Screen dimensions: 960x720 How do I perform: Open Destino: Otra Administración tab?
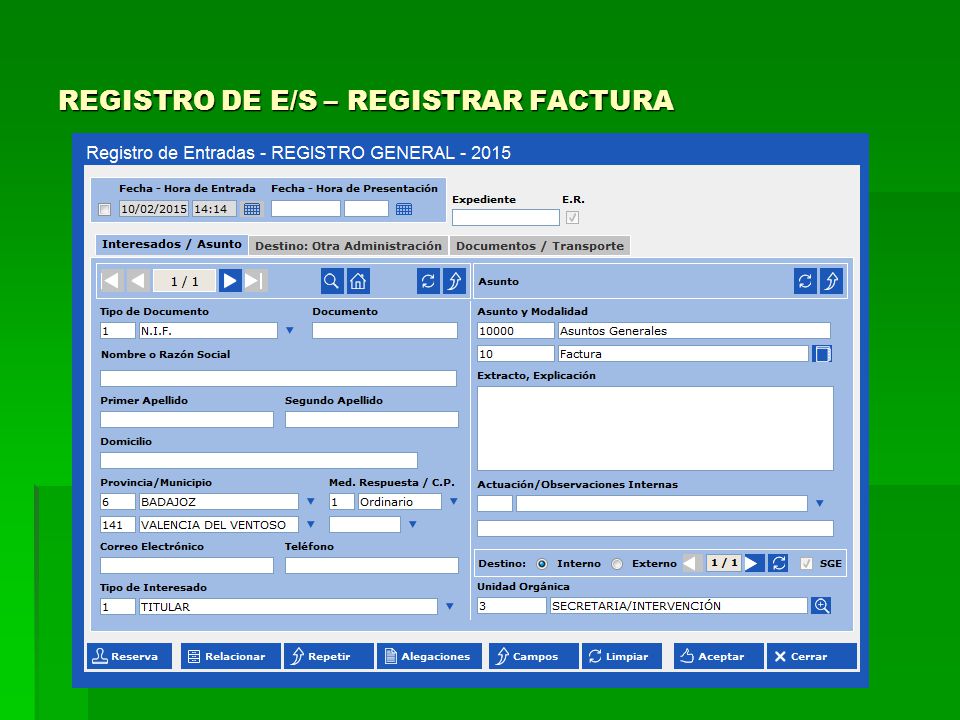coord(348,246)
